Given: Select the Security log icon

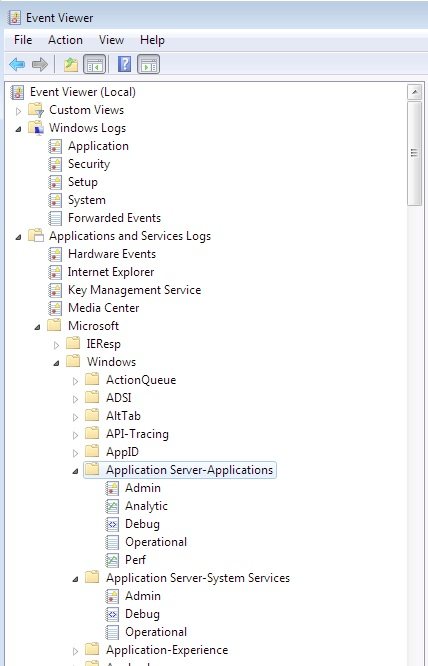Looking at the screenshot, I should click(x=55, y=164).
